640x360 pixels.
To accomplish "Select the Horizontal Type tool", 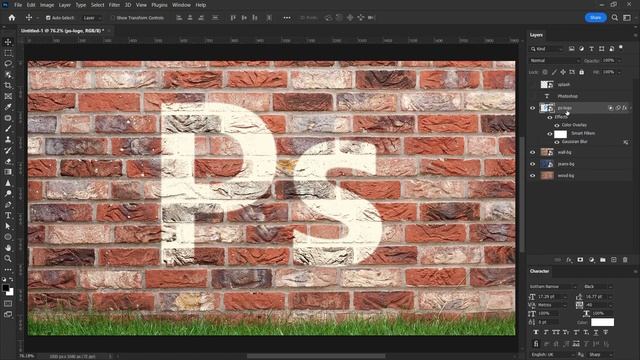I will (x=8, y=215).
